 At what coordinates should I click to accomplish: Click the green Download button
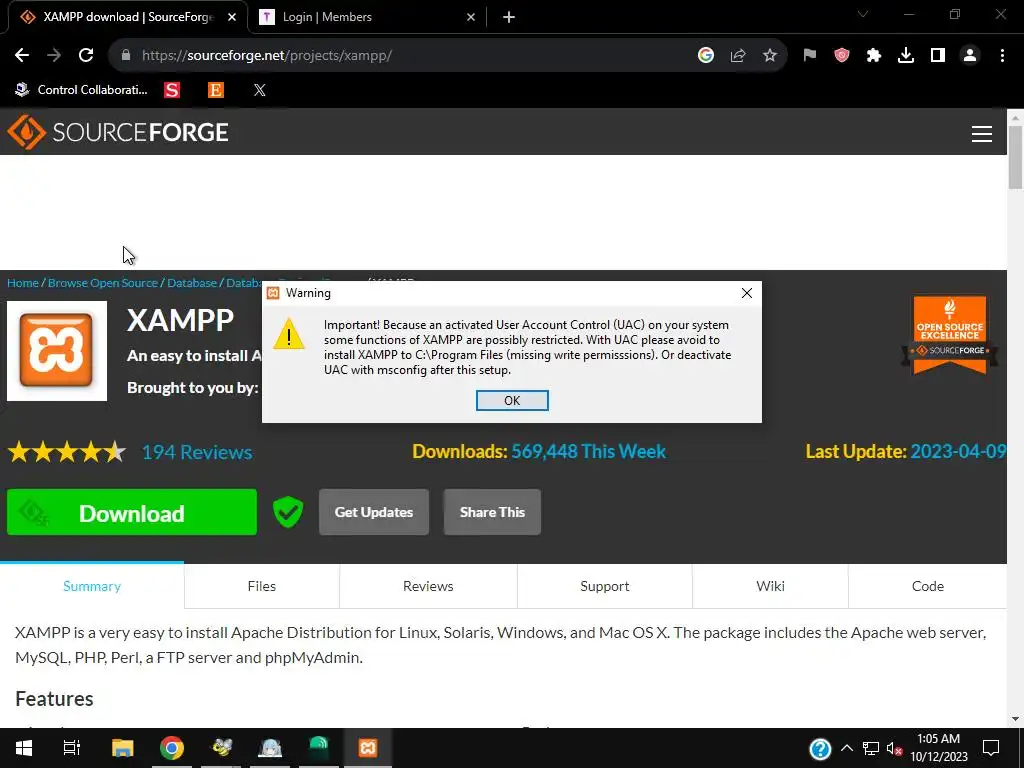click(x=132, y=513)
